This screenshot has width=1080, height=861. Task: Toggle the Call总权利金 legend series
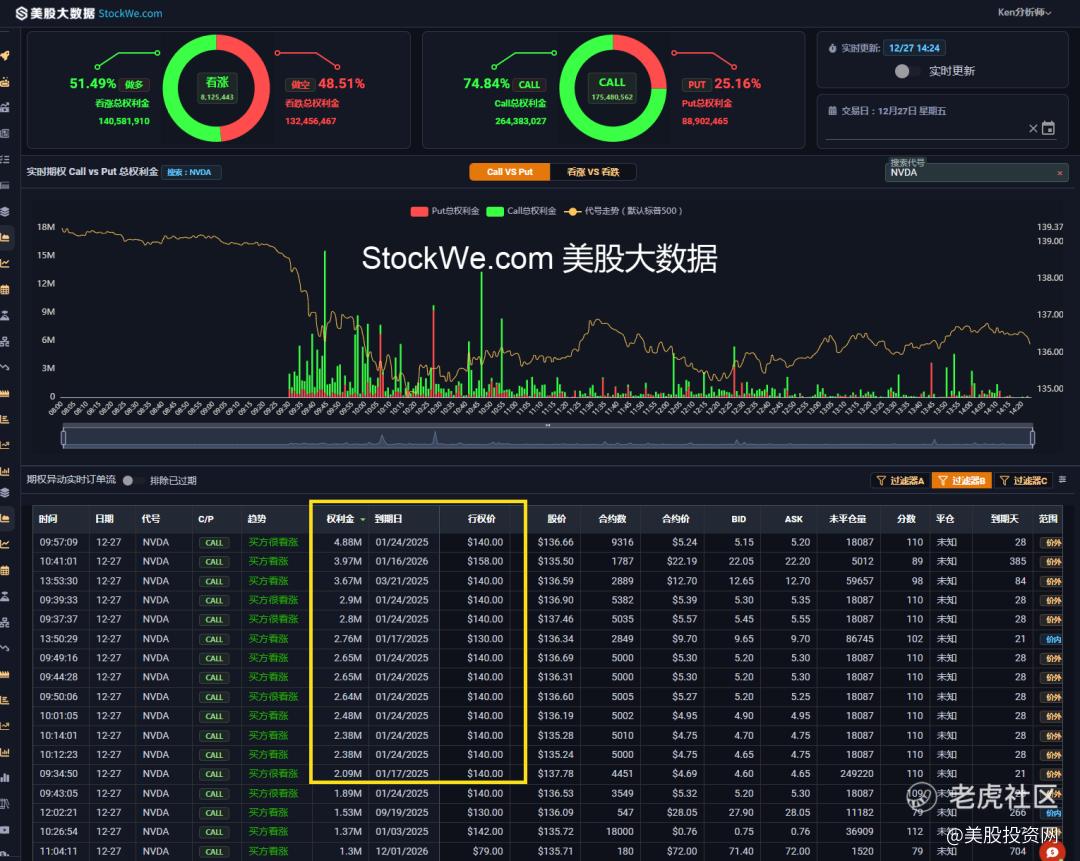(521, 211)
